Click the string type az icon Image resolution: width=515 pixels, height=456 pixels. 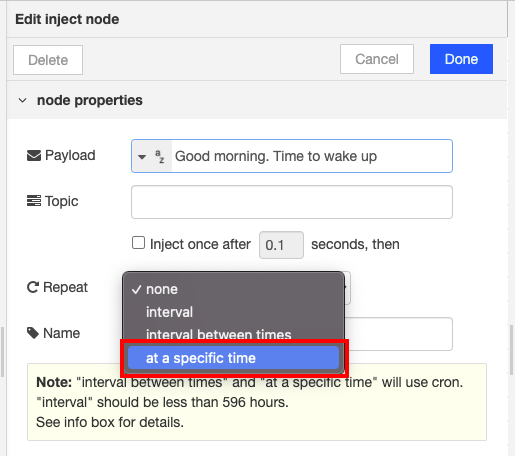(x=160, y=156)
